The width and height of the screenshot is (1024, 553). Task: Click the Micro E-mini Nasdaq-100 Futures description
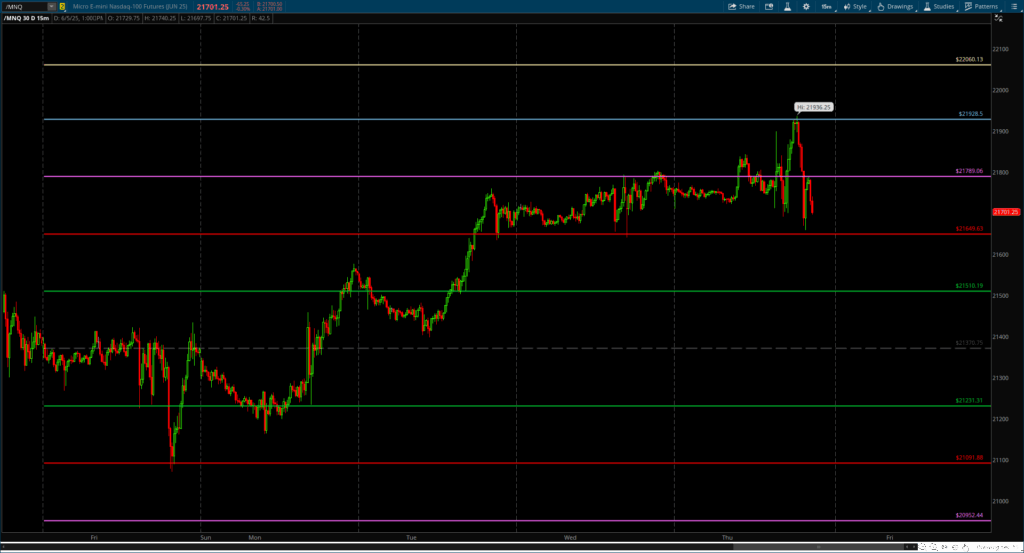[130, 7]
